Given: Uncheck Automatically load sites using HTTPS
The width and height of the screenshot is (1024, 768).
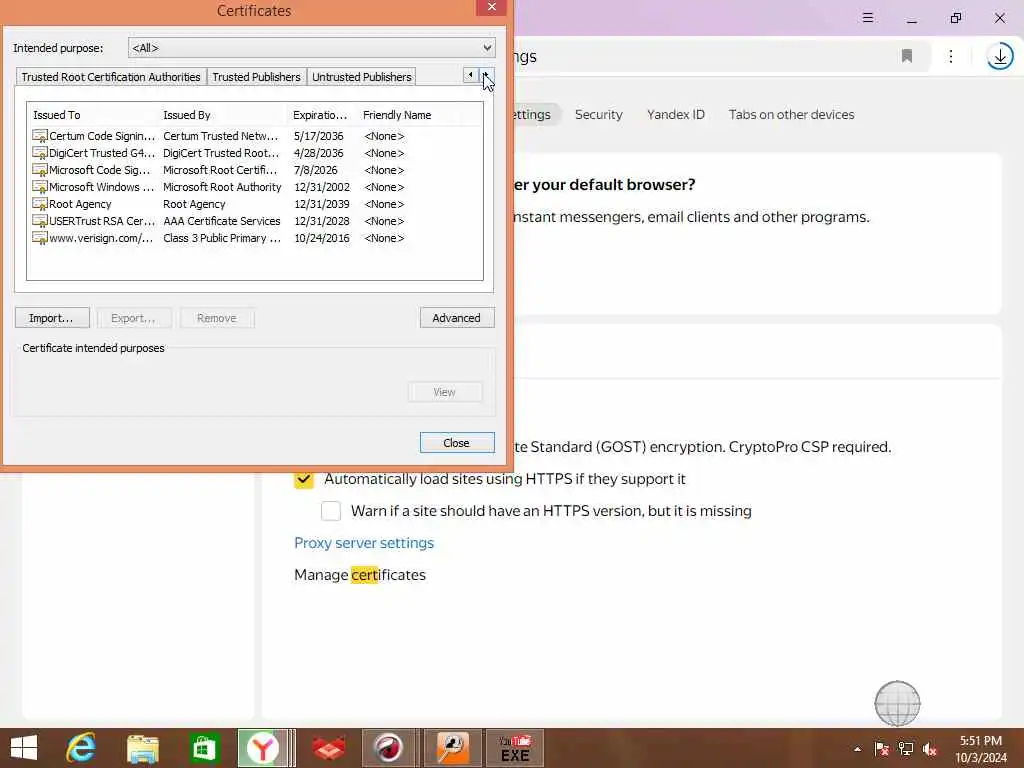Looking at the screenshot, I should click(304, 479).
